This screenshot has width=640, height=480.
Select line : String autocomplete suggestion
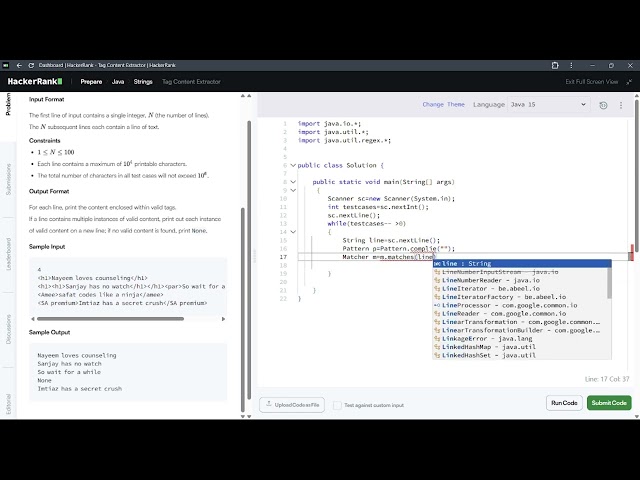tap(522, 264)
